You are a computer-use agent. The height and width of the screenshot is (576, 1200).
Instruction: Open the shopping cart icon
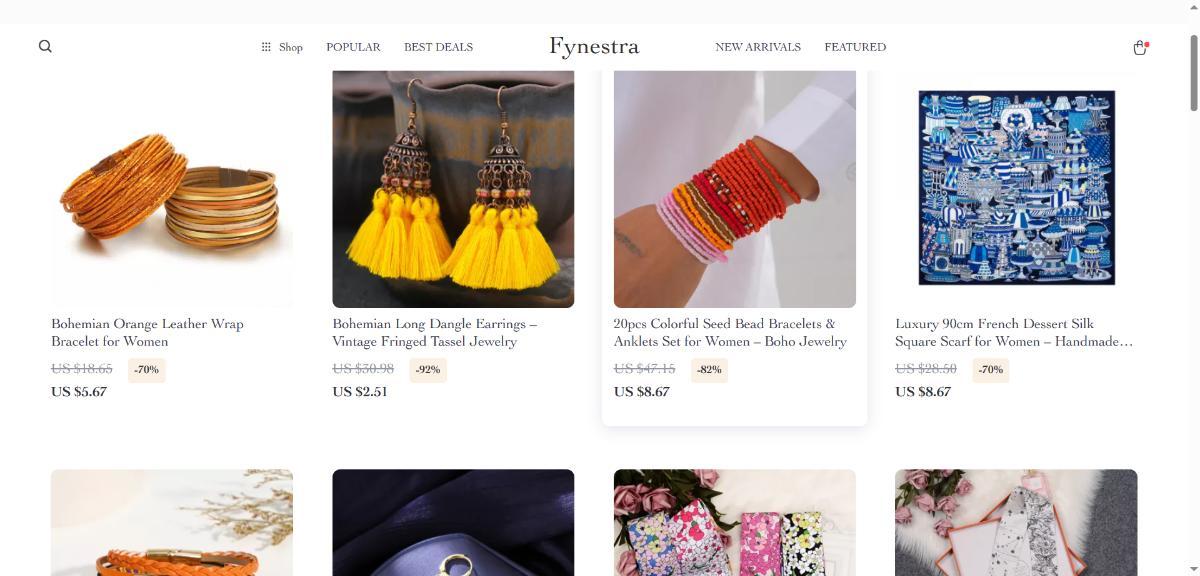[x=1140, y=47]
